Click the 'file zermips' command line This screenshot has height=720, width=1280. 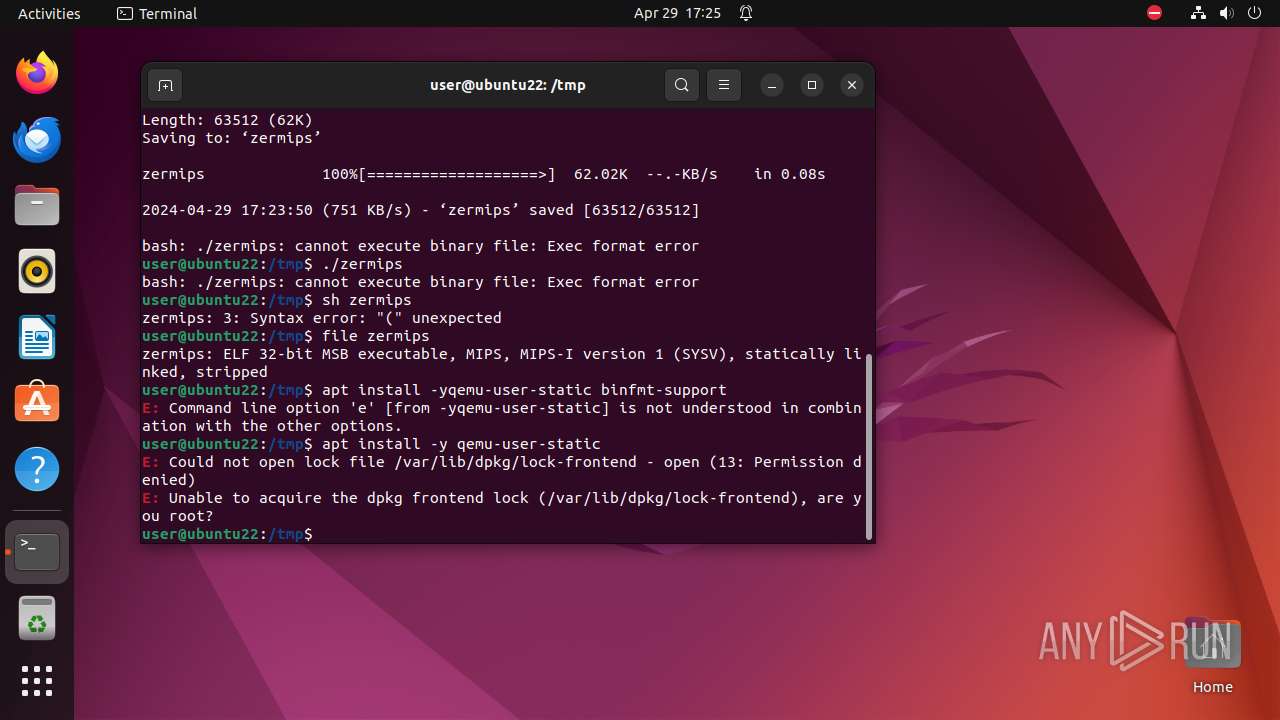(x=286, y=336)
